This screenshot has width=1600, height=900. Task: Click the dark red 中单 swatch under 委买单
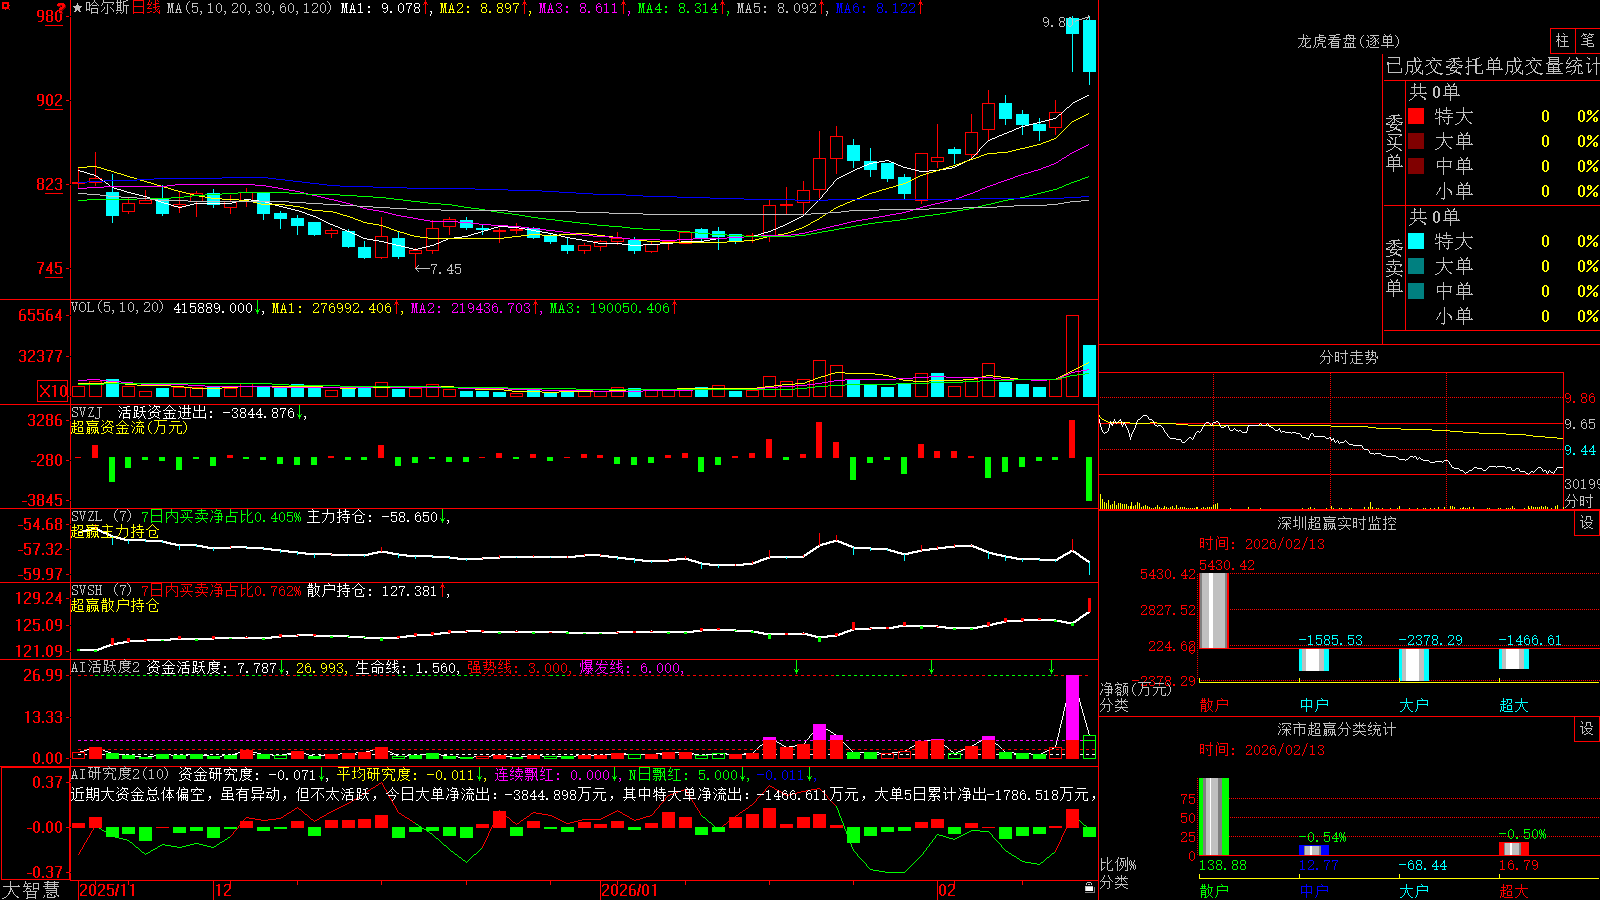click(1416, 166)
